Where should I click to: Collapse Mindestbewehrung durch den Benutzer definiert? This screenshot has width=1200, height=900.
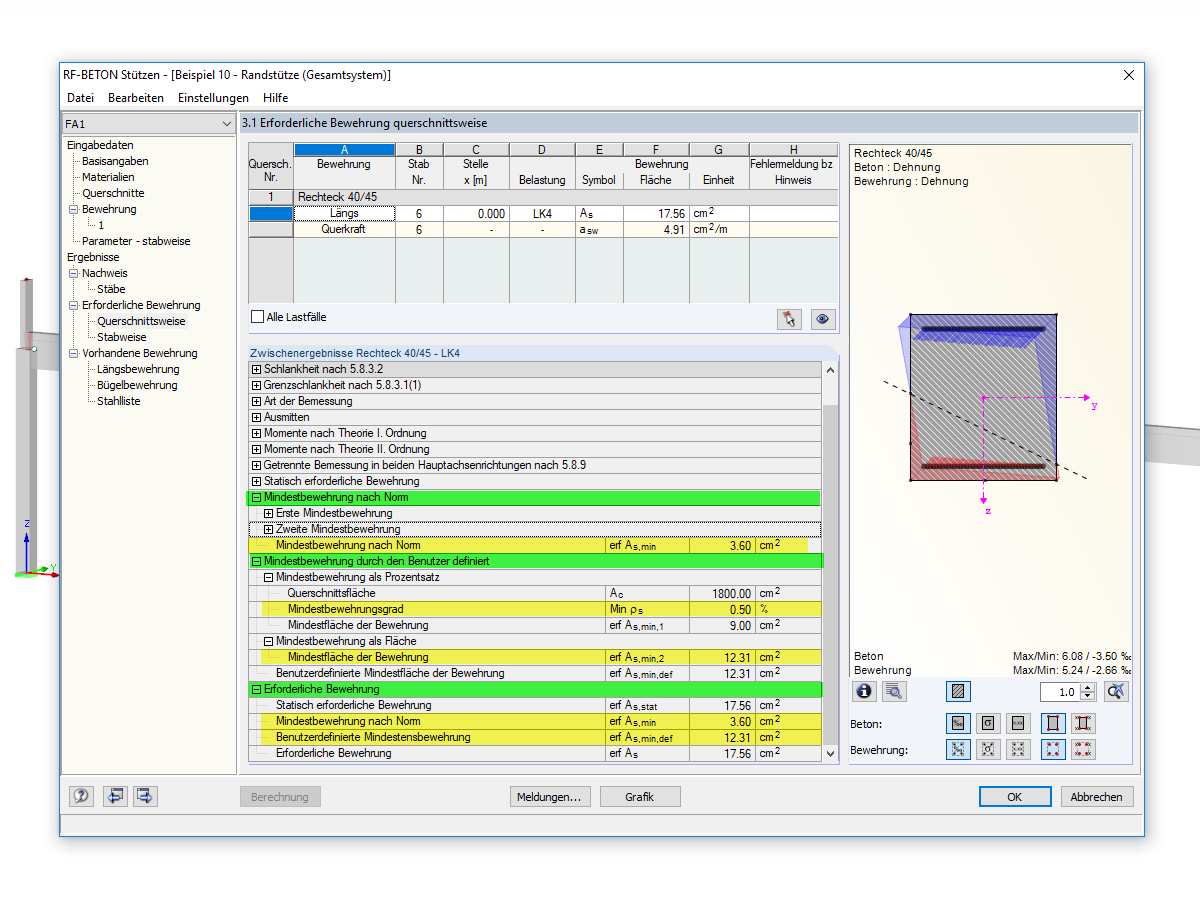click(x=256, y=561)
